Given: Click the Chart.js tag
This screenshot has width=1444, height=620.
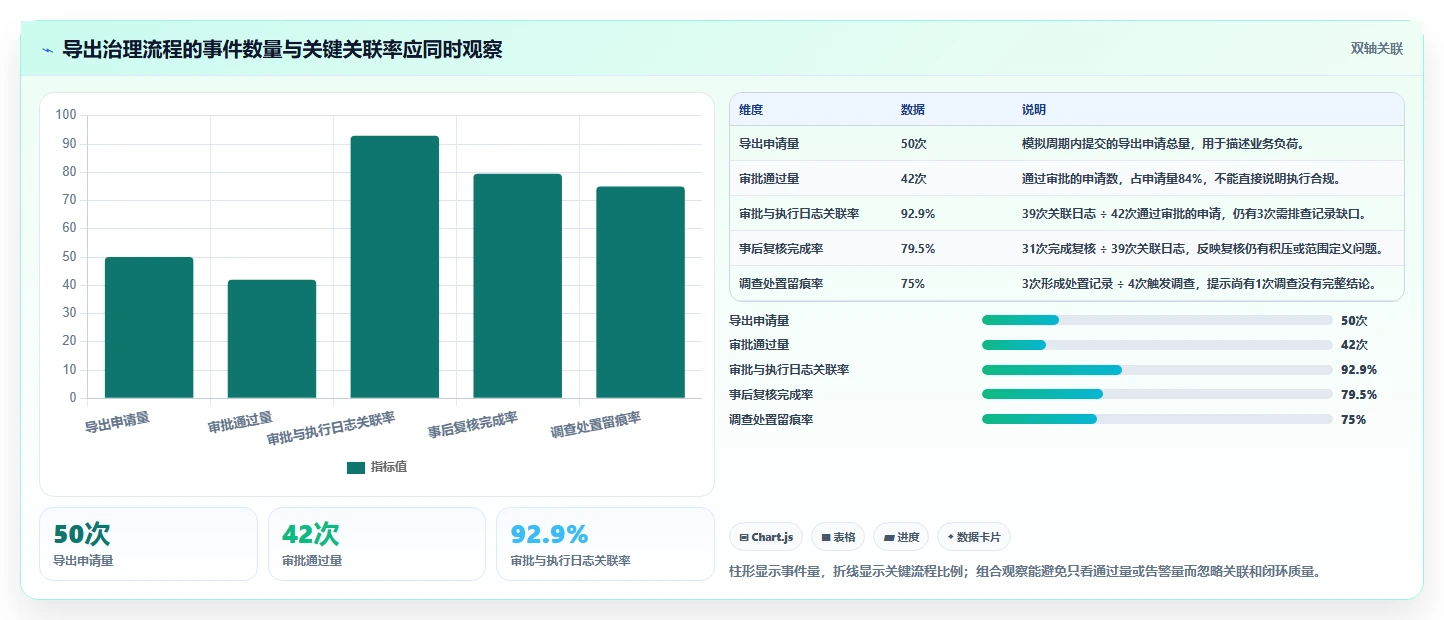Looking at the screenshot, I should (x=766, y=537).
